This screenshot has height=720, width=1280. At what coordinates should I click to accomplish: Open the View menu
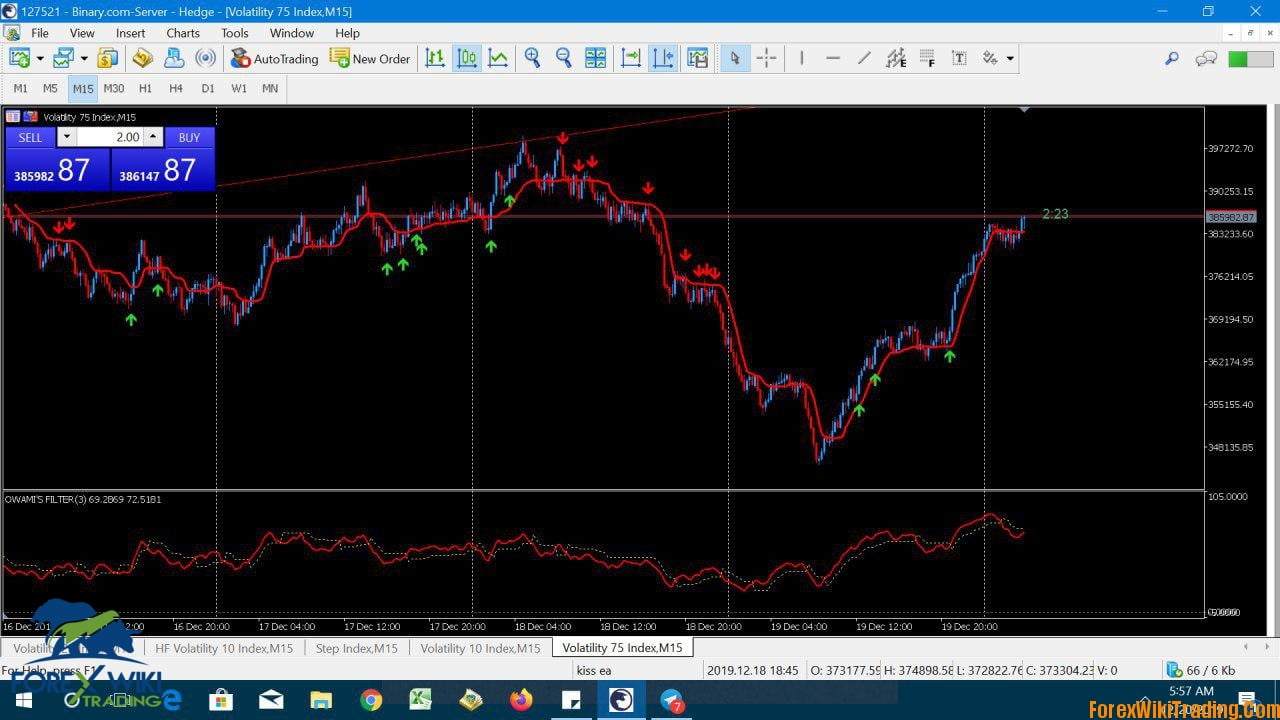coord(82,33)
